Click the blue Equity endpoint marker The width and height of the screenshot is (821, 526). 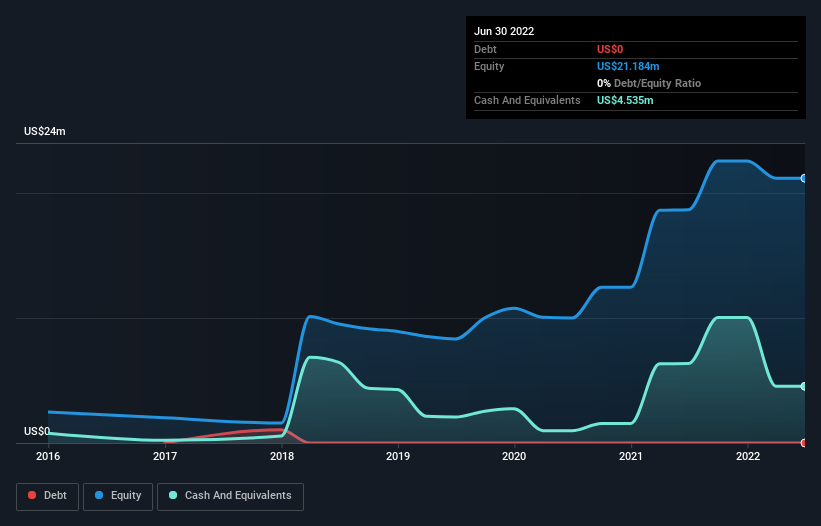click(804, 178)
